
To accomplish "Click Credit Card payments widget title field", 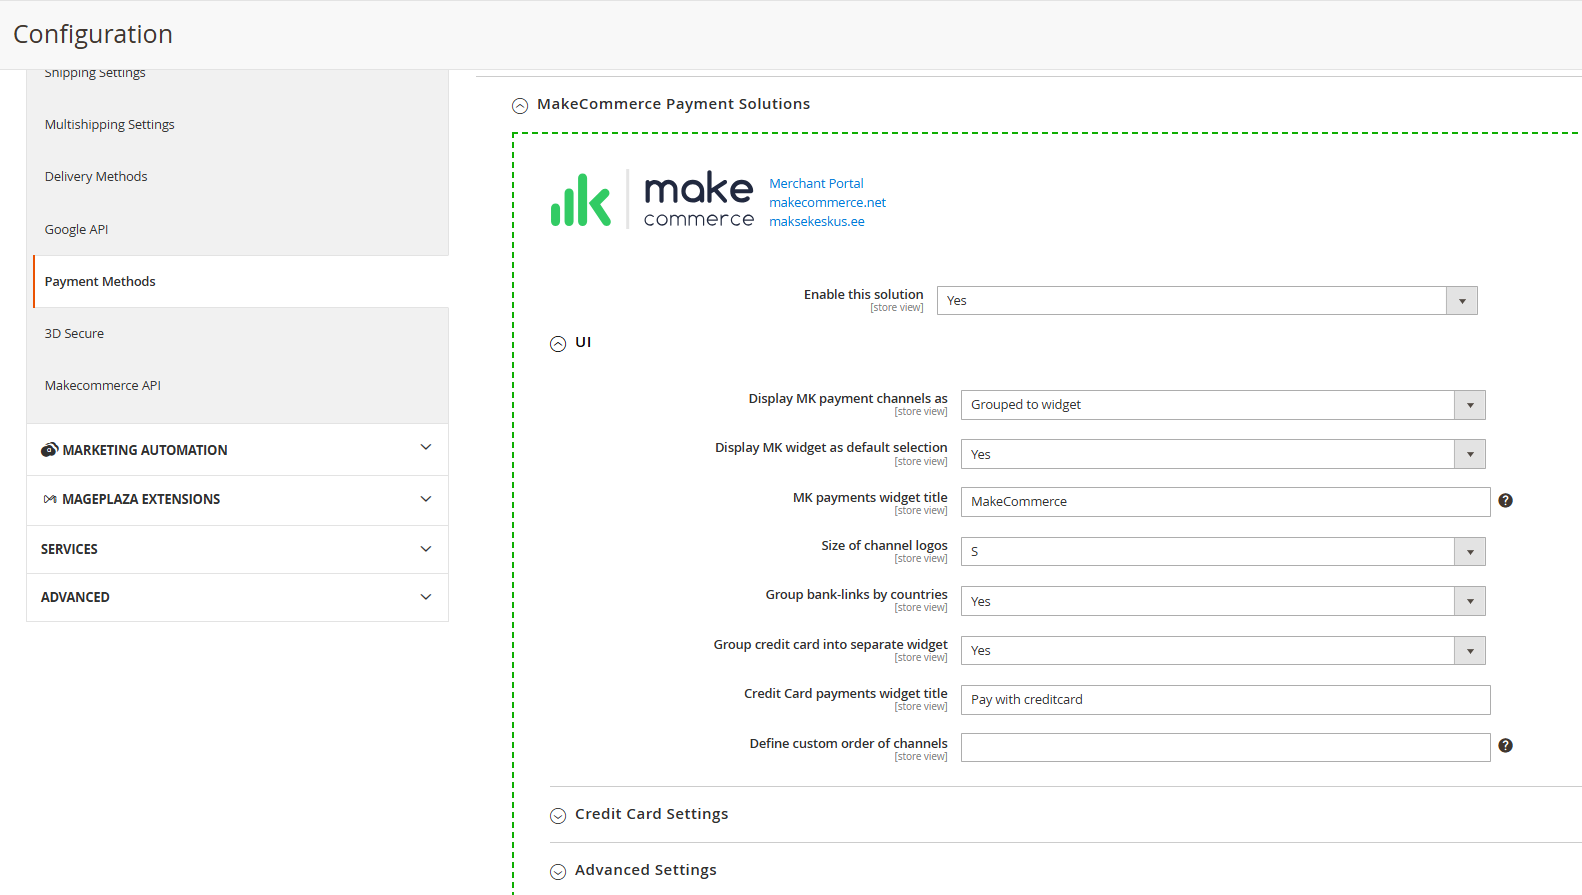I will click(1225, 700).
